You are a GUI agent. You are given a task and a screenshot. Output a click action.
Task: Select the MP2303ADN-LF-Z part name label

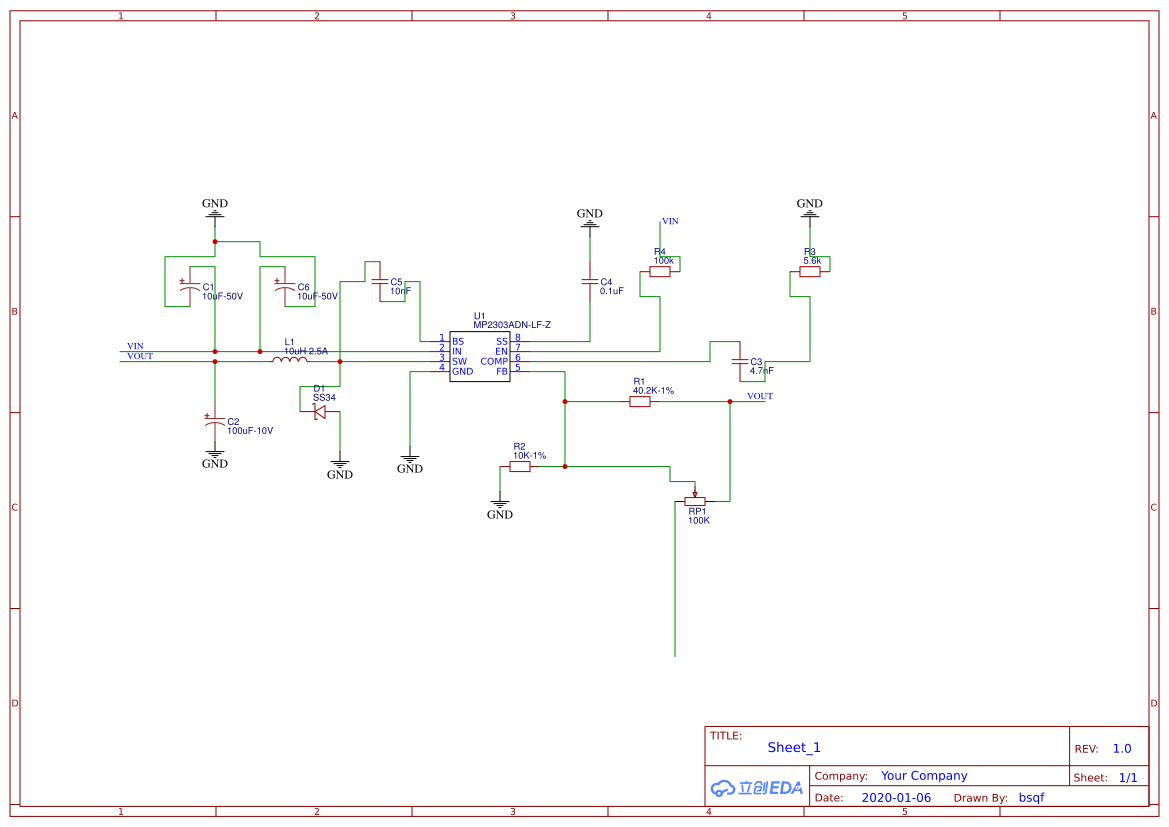[512, 325]
